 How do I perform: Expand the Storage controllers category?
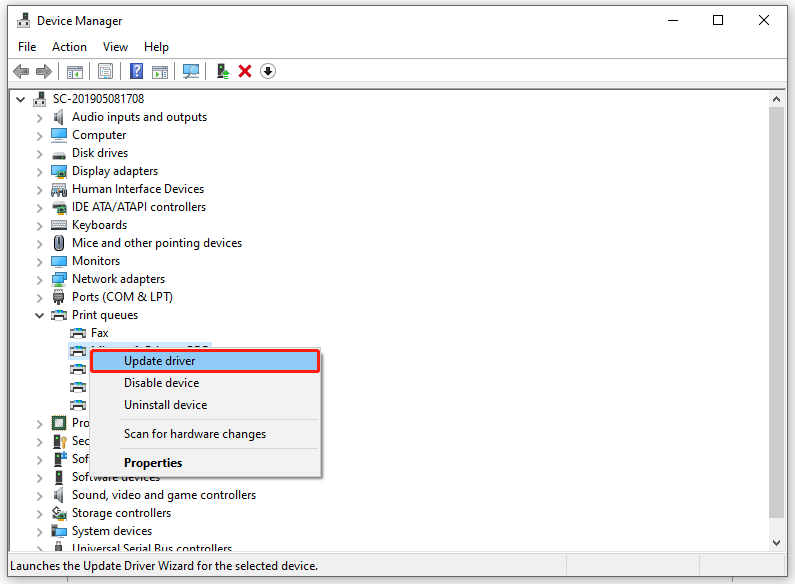point(40,514)
